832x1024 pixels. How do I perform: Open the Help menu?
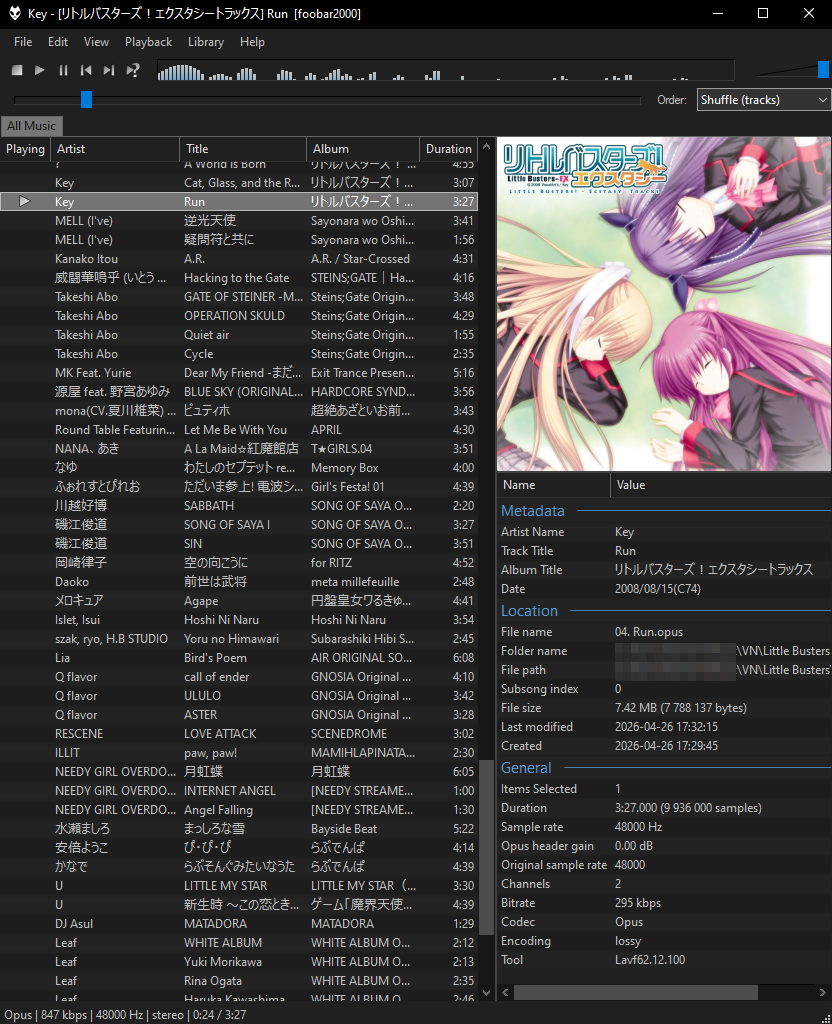click(252, 42)
